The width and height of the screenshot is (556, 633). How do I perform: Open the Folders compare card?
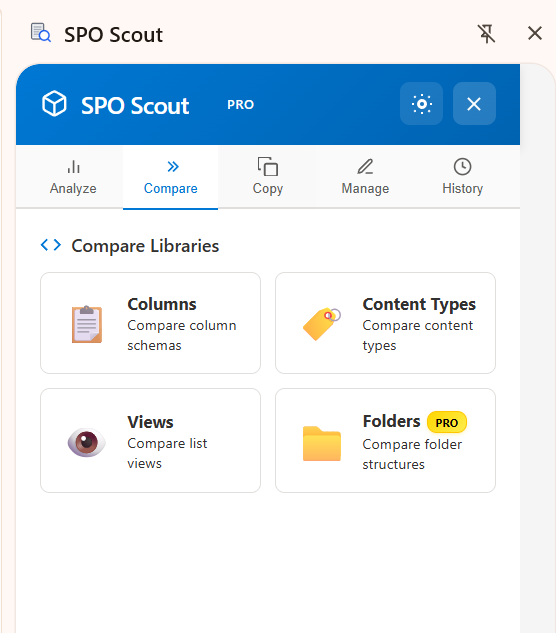click(x=385, y=440)
